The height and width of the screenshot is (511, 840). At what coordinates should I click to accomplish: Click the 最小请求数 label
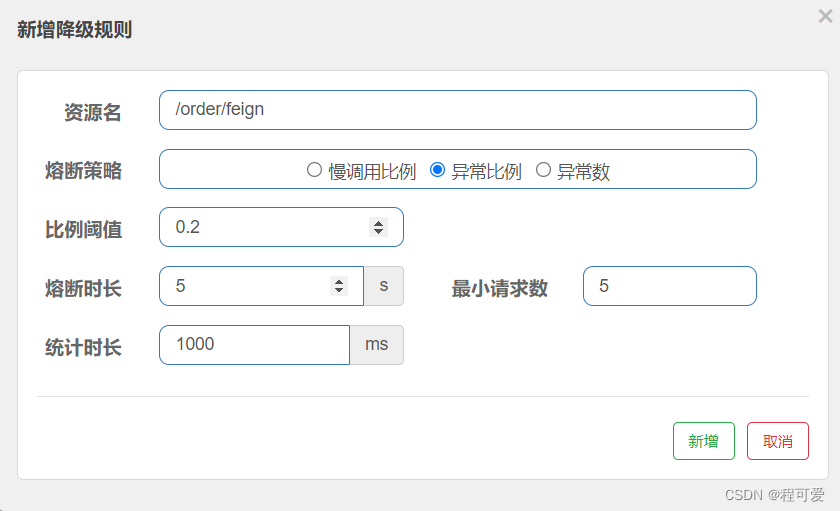click(x=499, y=289)
